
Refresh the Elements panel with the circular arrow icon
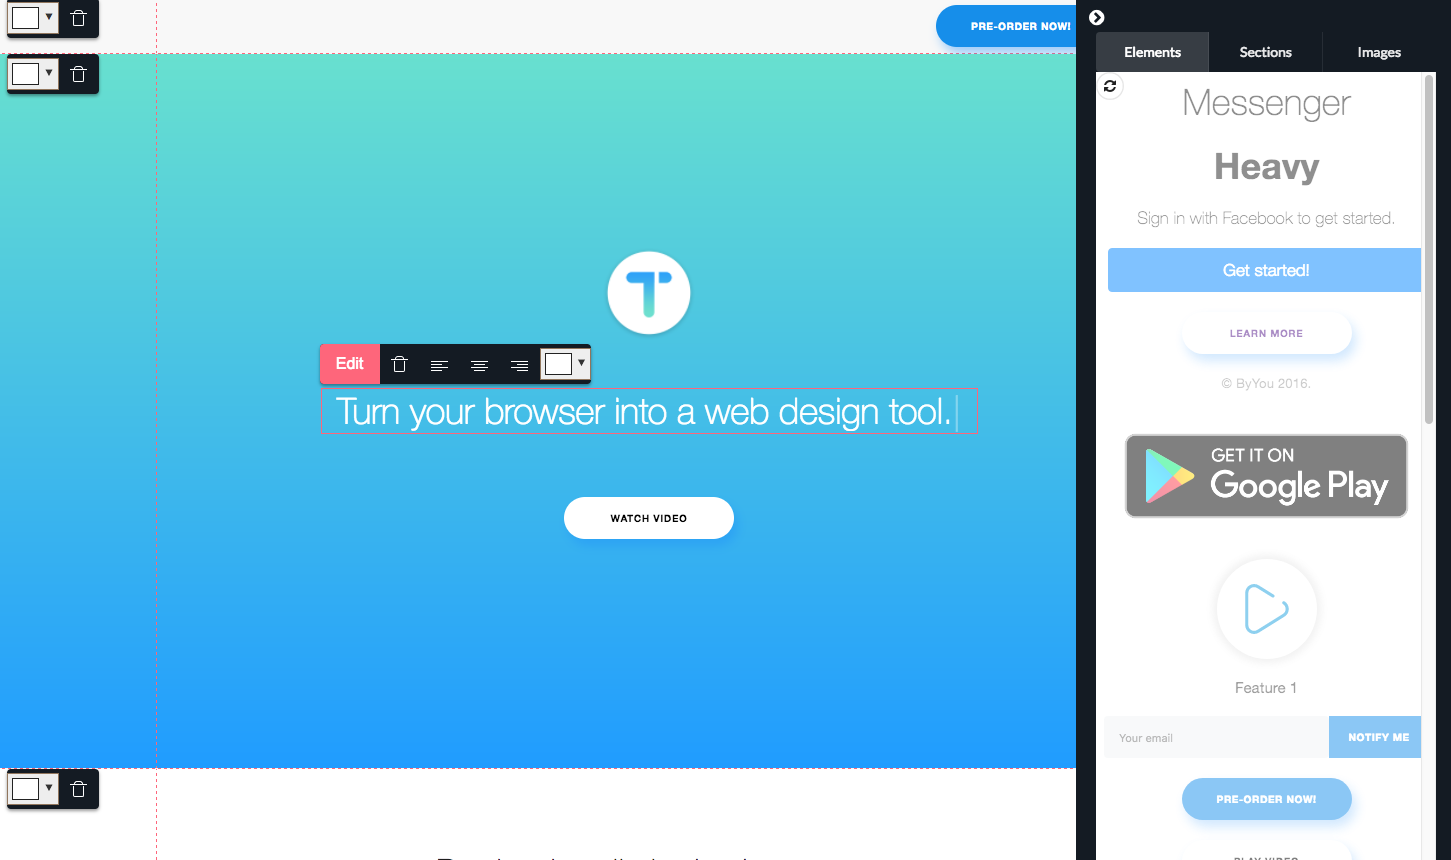click(x=1110, y=86)
